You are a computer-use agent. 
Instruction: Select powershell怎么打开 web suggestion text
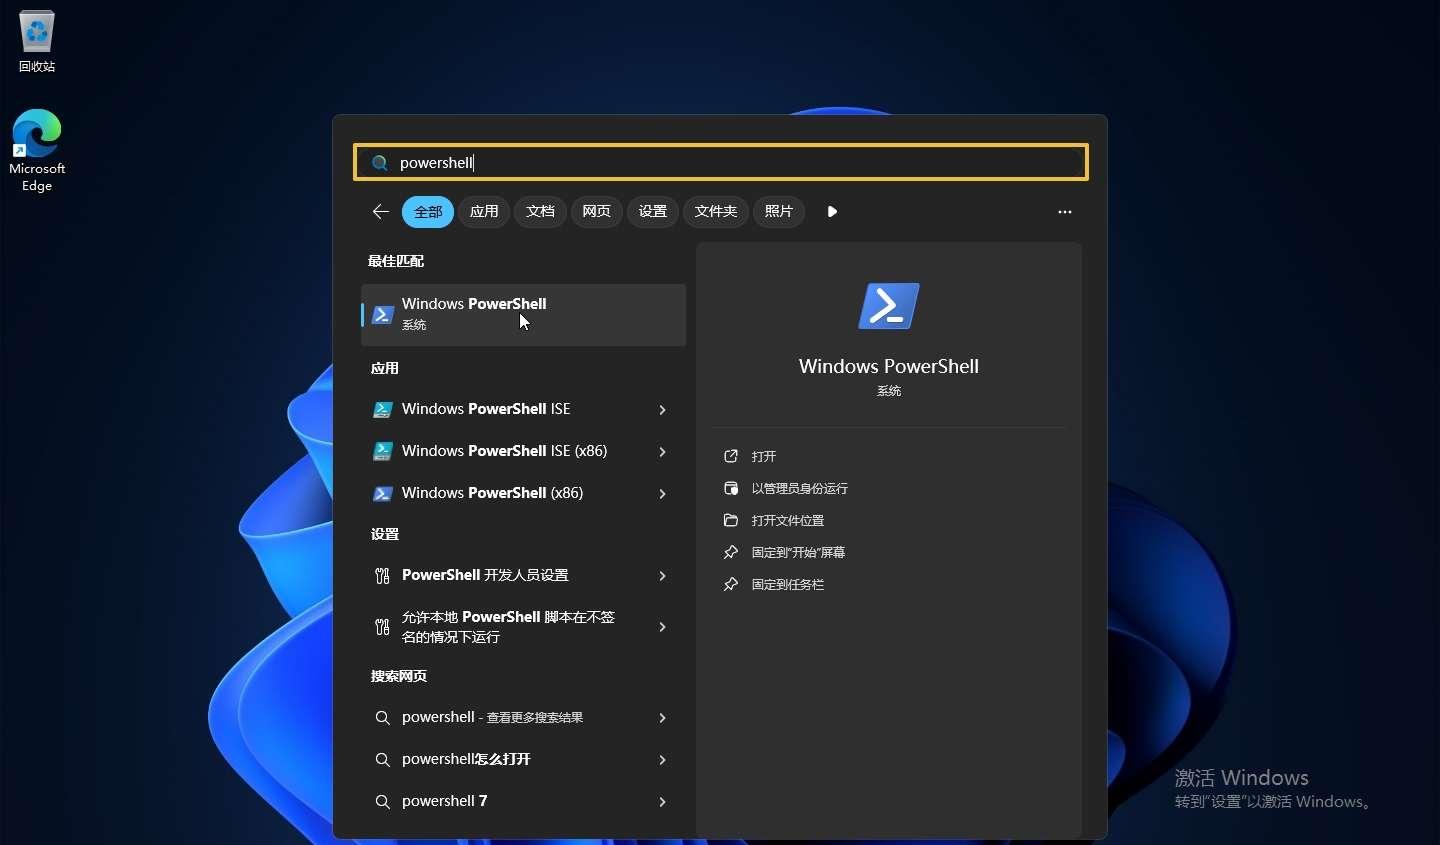click(x=466, y=759)
